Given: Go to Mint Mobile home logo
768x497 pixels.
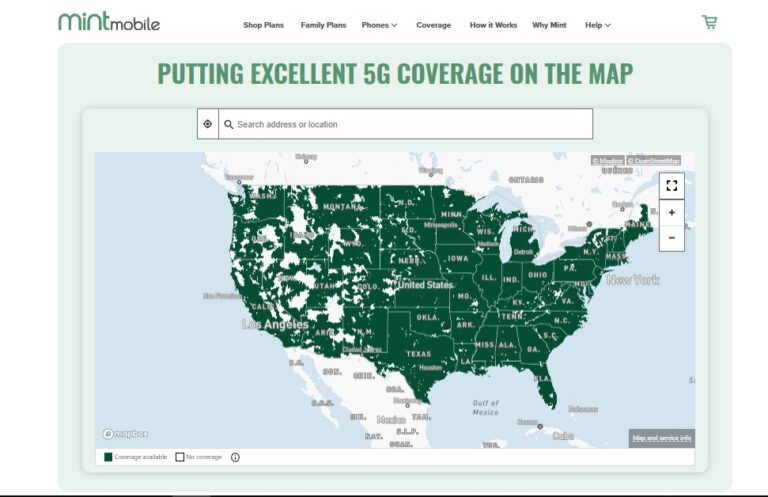Looking at the screenshot, I should click(x=109, y=22).
